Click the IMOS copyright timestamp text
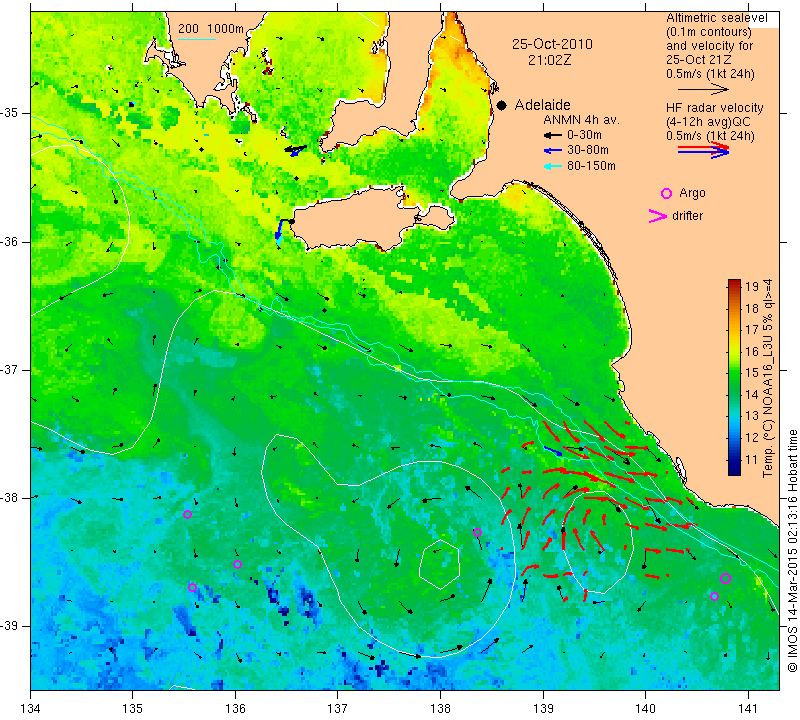 tap(792, 550)
